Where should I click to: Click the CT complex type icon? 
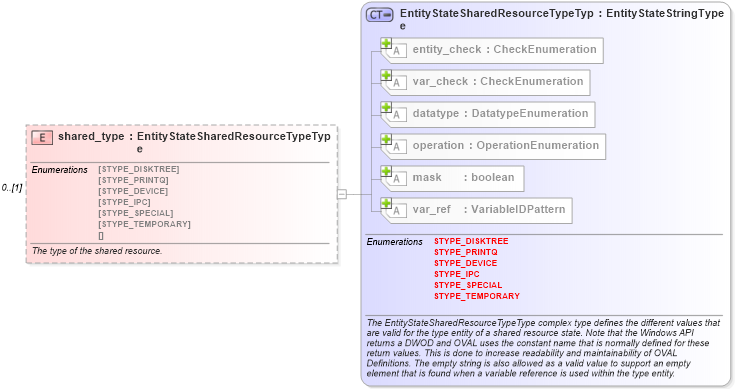point(380,15)
